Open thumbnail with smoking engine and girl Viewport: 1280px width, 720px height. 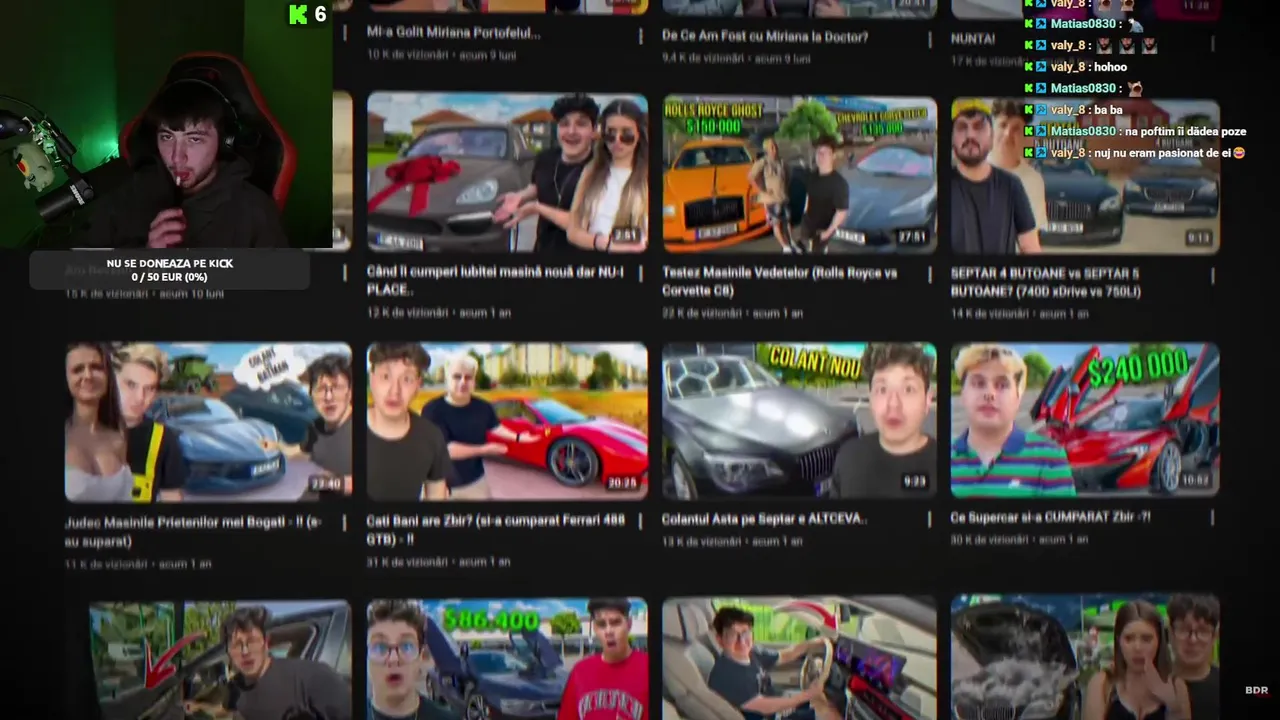(x=1085, y=657)
